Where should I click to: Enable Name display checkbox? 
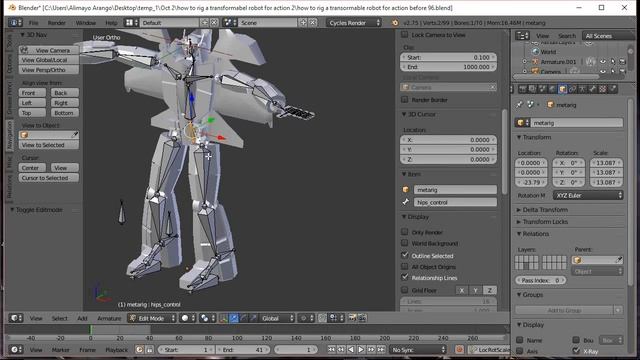[520, 340]
